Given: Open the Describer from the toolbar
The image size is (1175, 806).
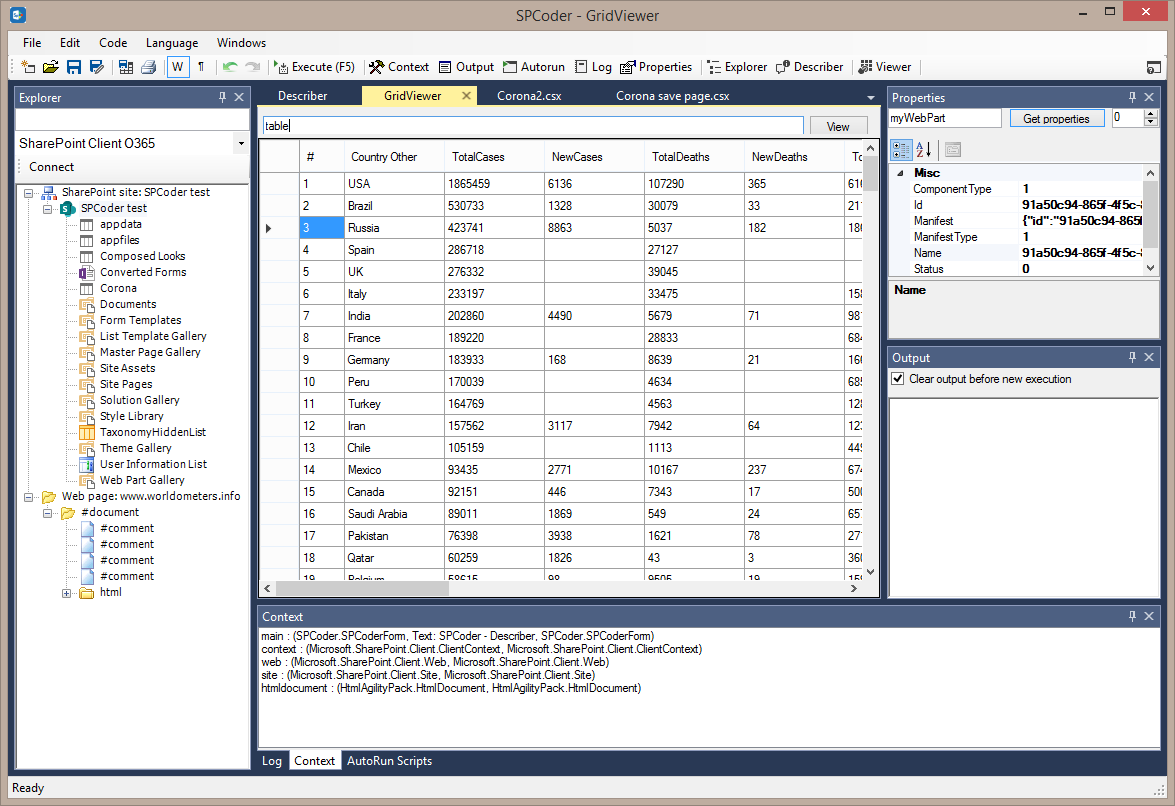Looking at the screenshot, I should click(809, 67).
